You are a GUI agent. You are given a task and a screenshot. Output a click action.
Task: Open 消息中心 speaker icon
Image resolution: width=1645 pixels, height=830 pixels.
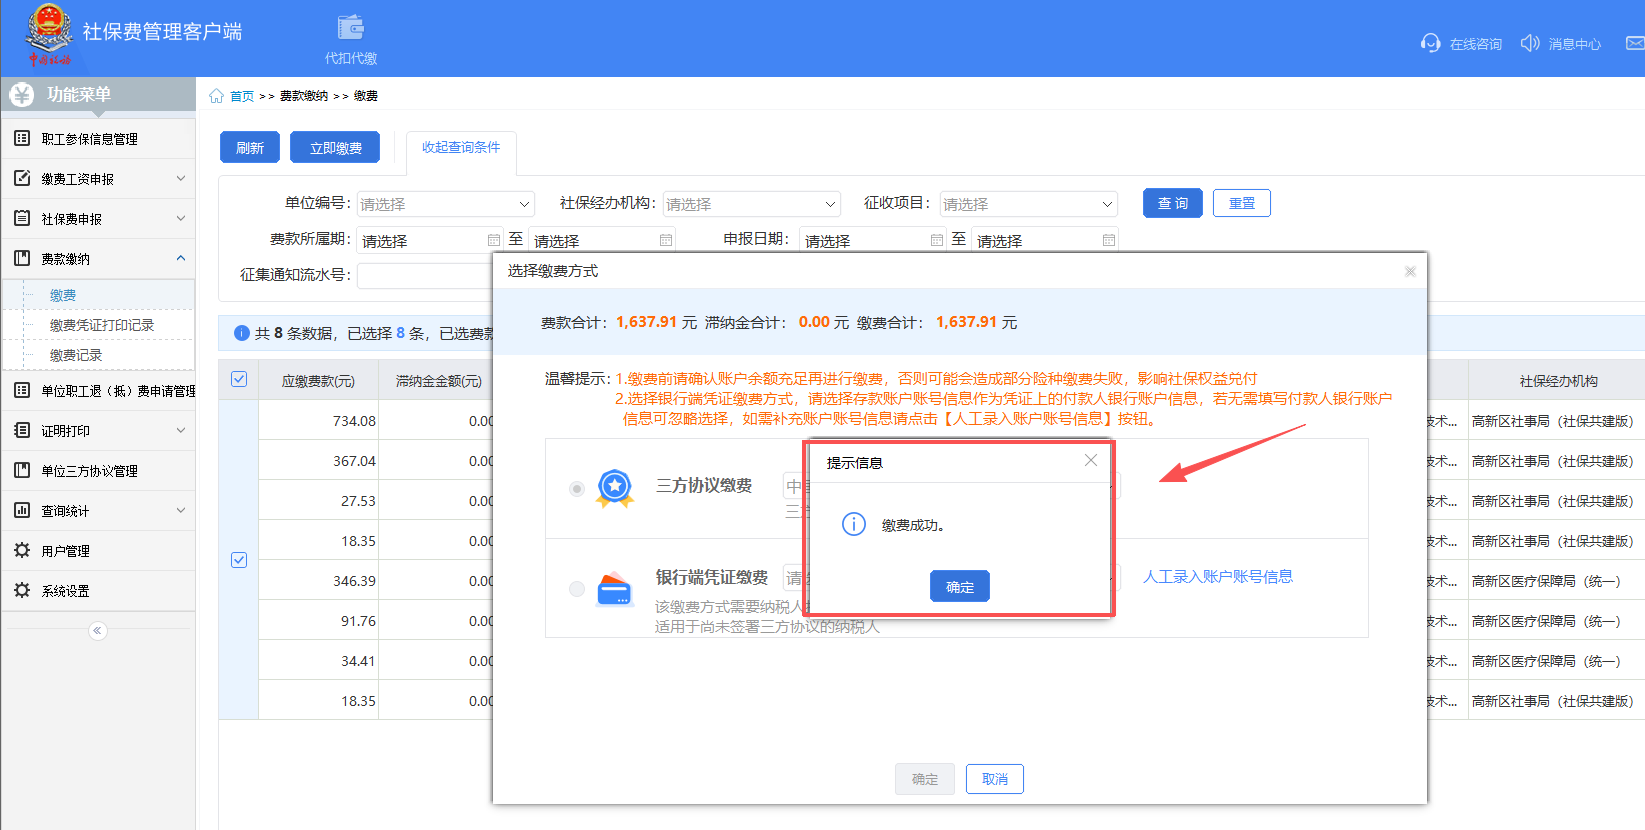pos(1529,43)
